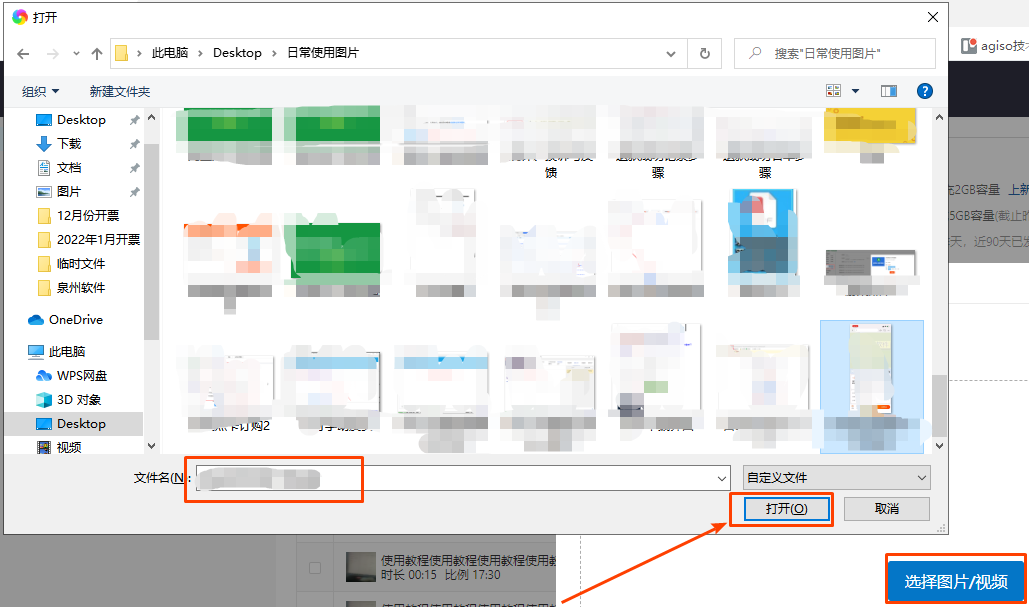Select 3D 对象 in navigation pane

(79, 400)
